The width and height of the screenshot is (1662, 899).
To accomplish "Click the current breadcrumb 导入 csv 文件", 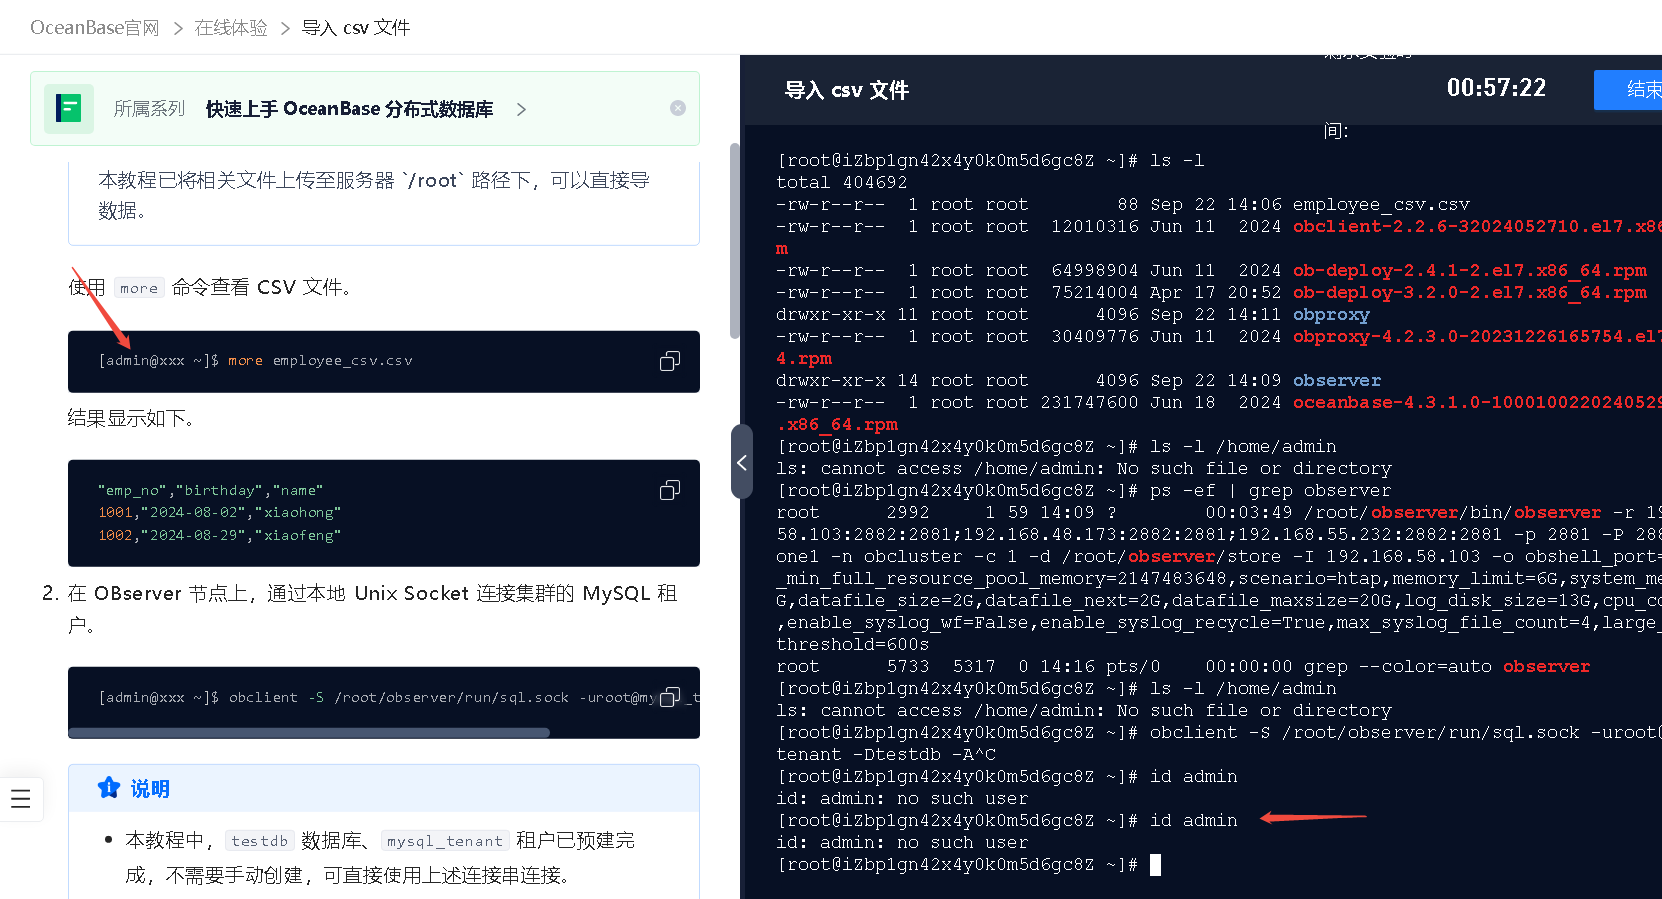I will 356,27.
